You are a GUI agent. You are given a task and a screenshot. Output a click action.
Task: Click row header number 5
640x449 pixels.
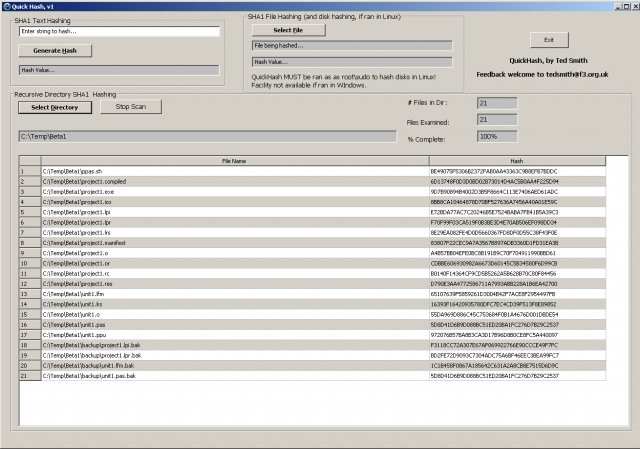point(30,212)
